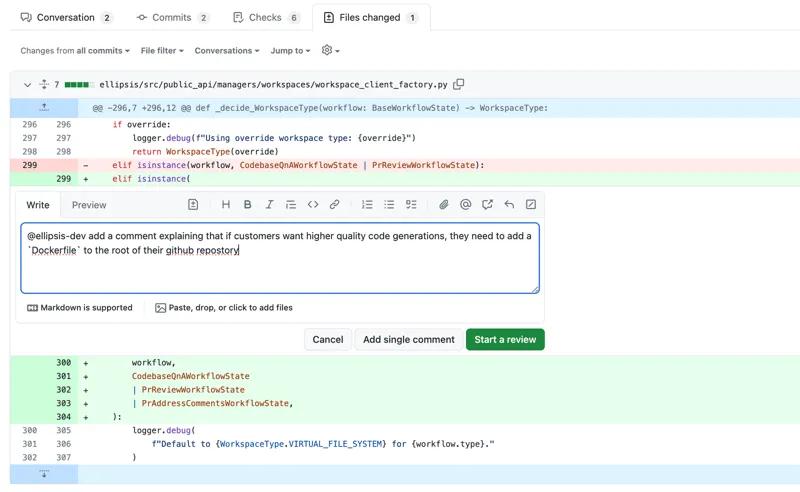
Task: Click line number 300 of added workflow line
Action: click(x=63, y=362)
